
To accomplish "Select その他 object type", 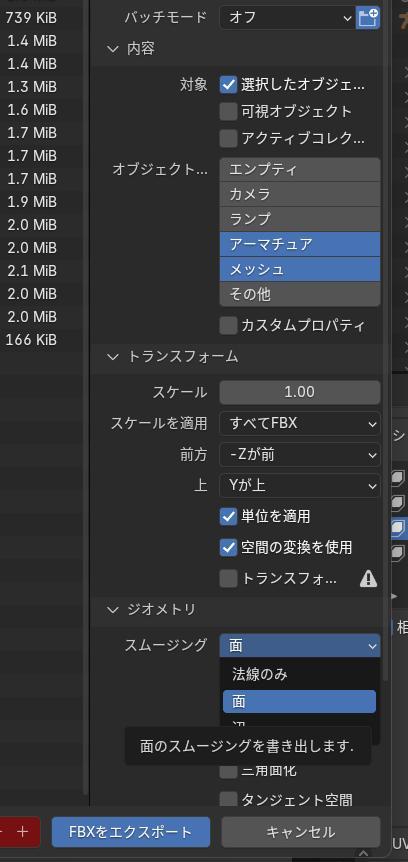I will click(x=300, y=294).
